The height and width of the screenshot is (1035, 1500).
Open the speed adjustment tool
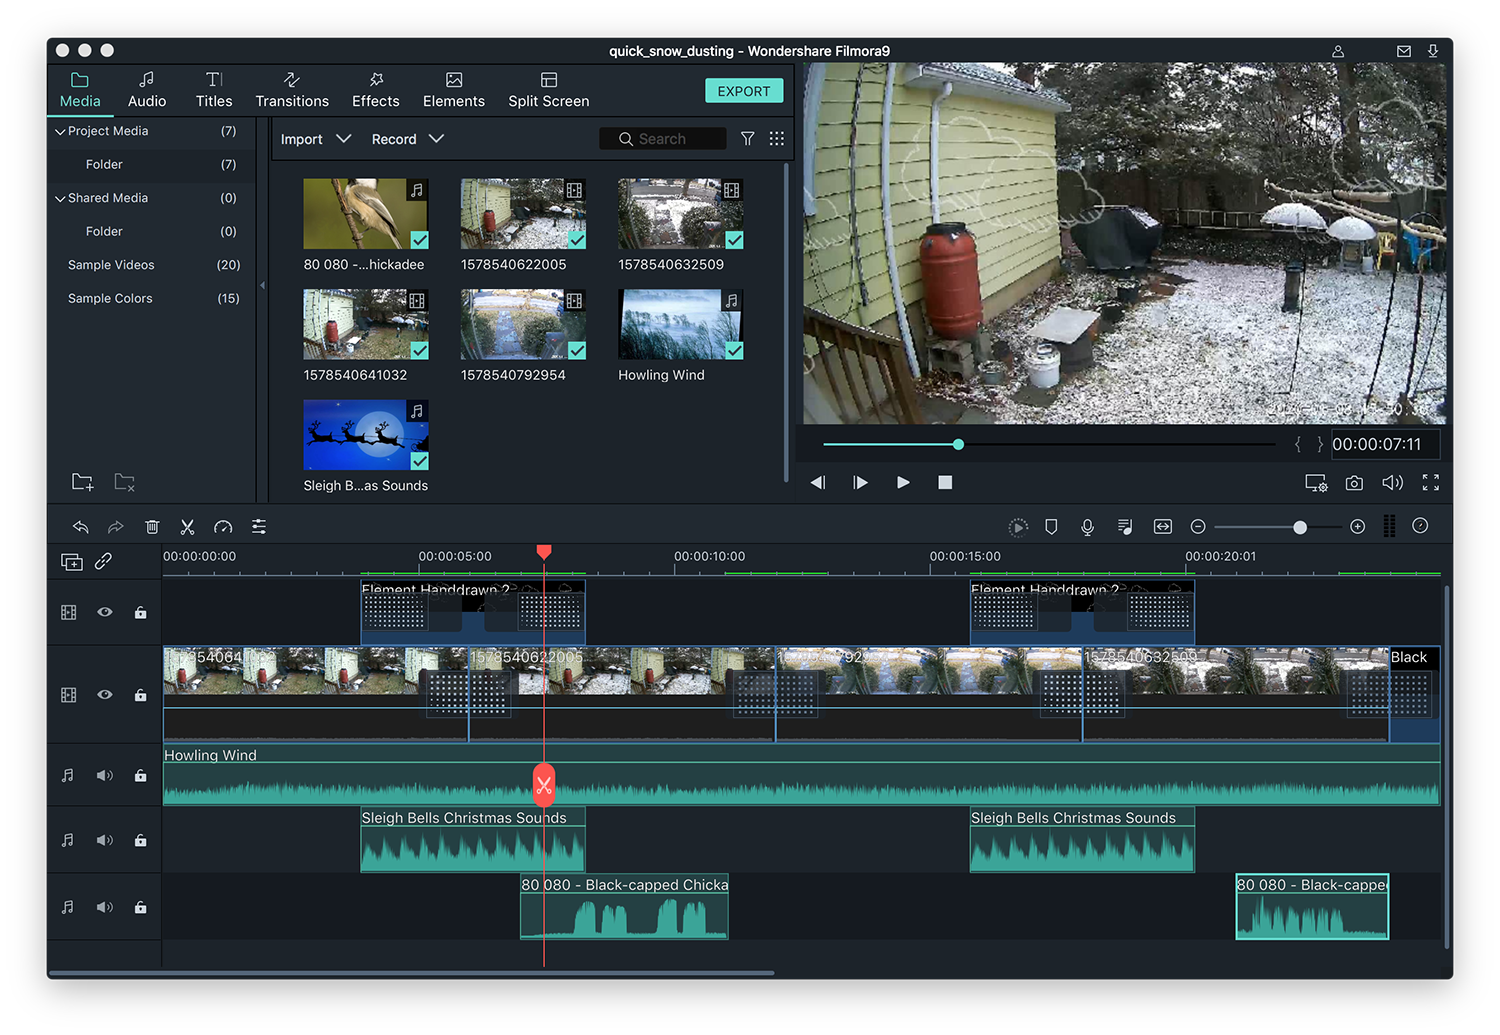tap(223, 527)
